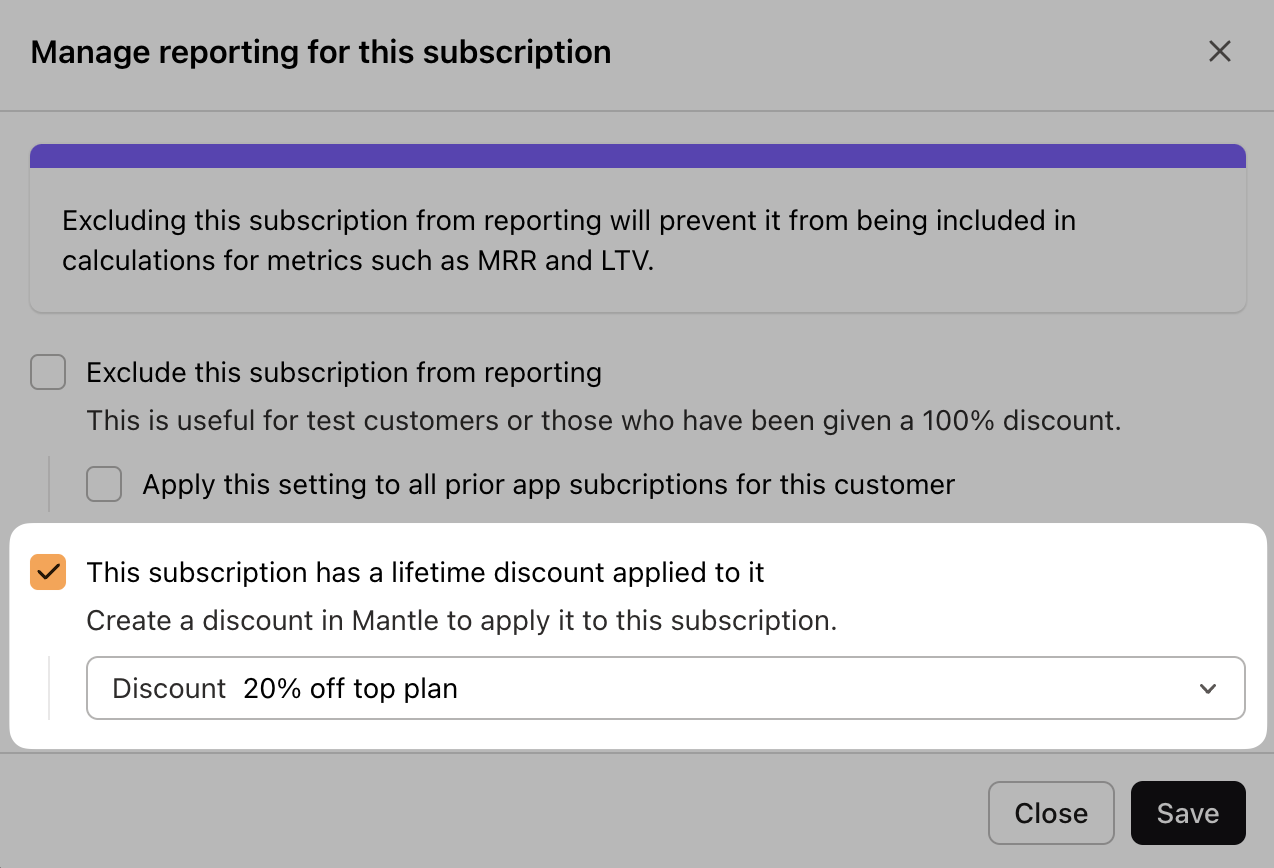The height and width of the screenshot is (868, 1274).
Task: Check Apply this setting to all prior subscriptions
Action: 104,484
